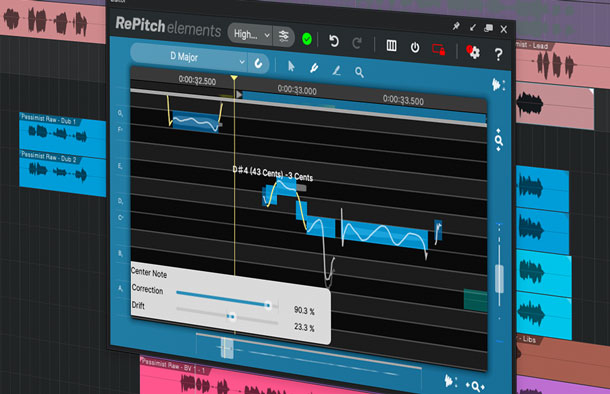Click the play marker beside the playhead
Screen dimensions: 610x394
click(x=239, y=95)
